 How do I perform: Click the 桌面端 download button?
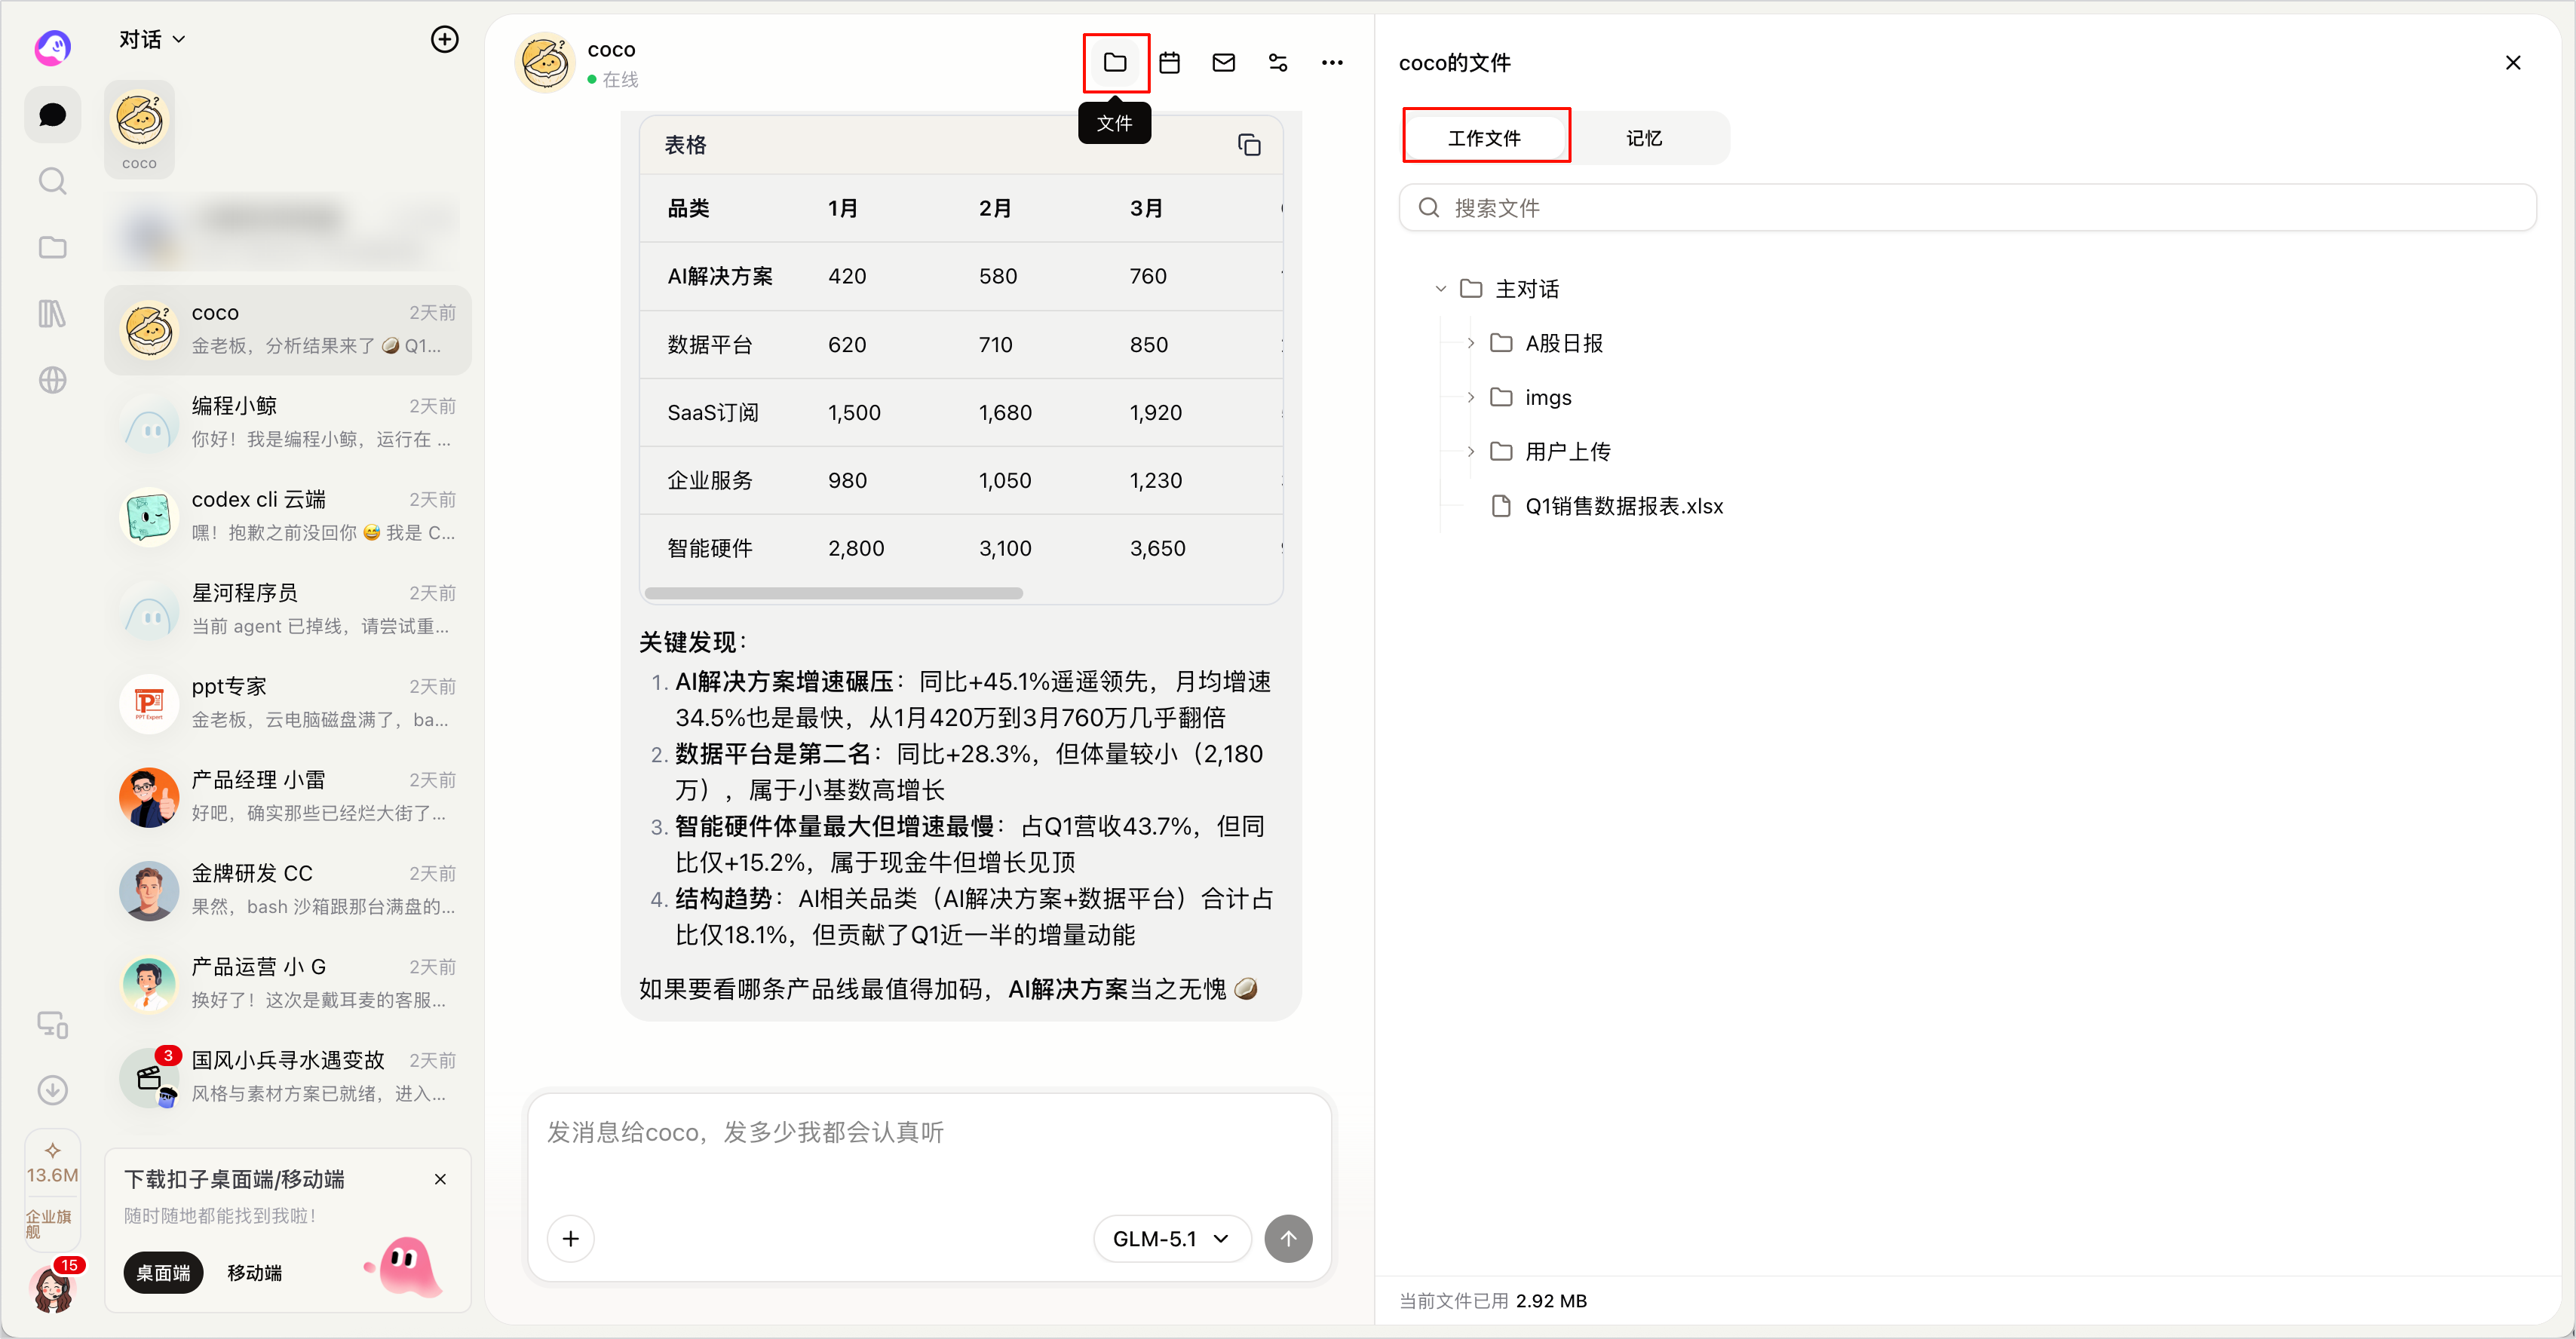point(163,1273)
